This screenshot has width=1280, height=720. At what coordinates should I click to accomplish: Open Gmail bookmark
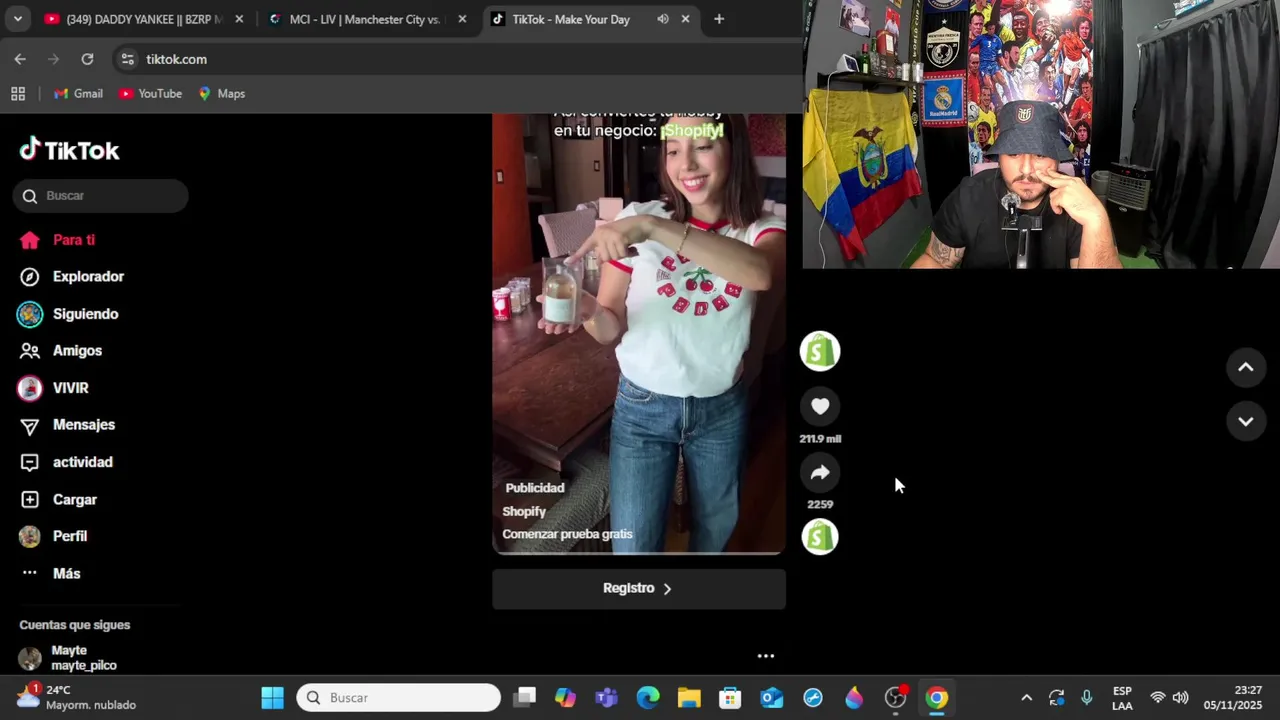point(78,94)
